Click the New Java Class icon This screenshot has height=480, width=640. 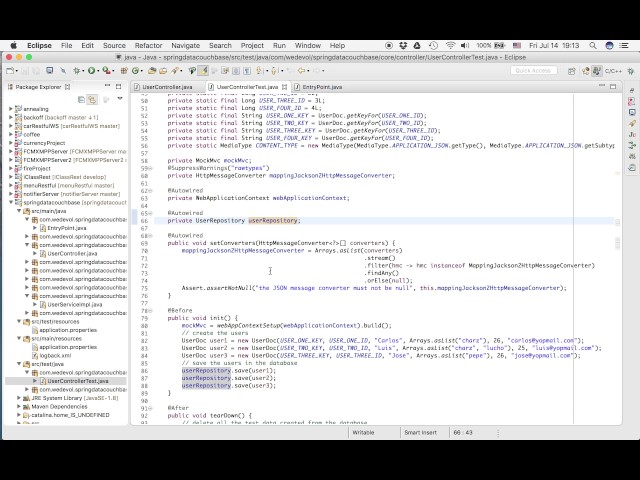pos(136,71)
